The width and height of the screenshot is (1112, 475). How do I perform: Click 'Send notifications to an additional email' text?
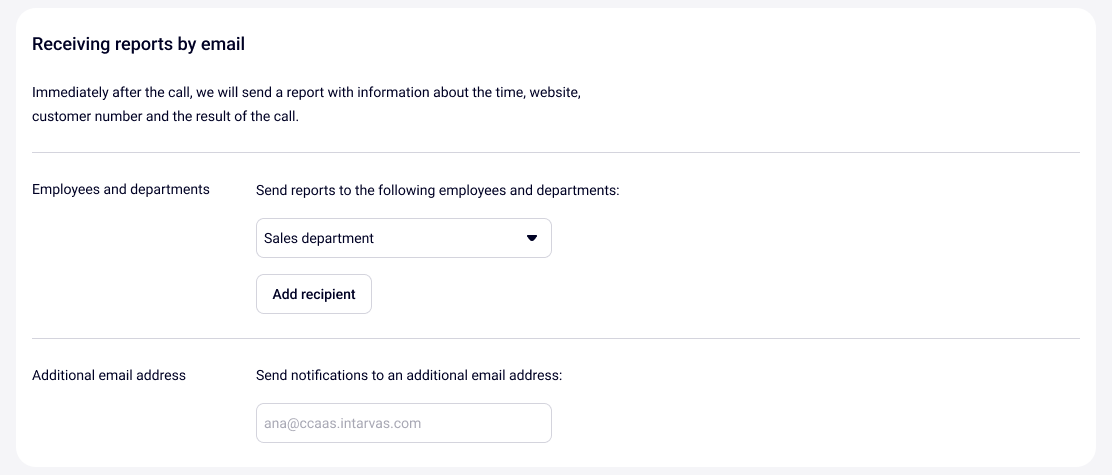tap(409, 375)
